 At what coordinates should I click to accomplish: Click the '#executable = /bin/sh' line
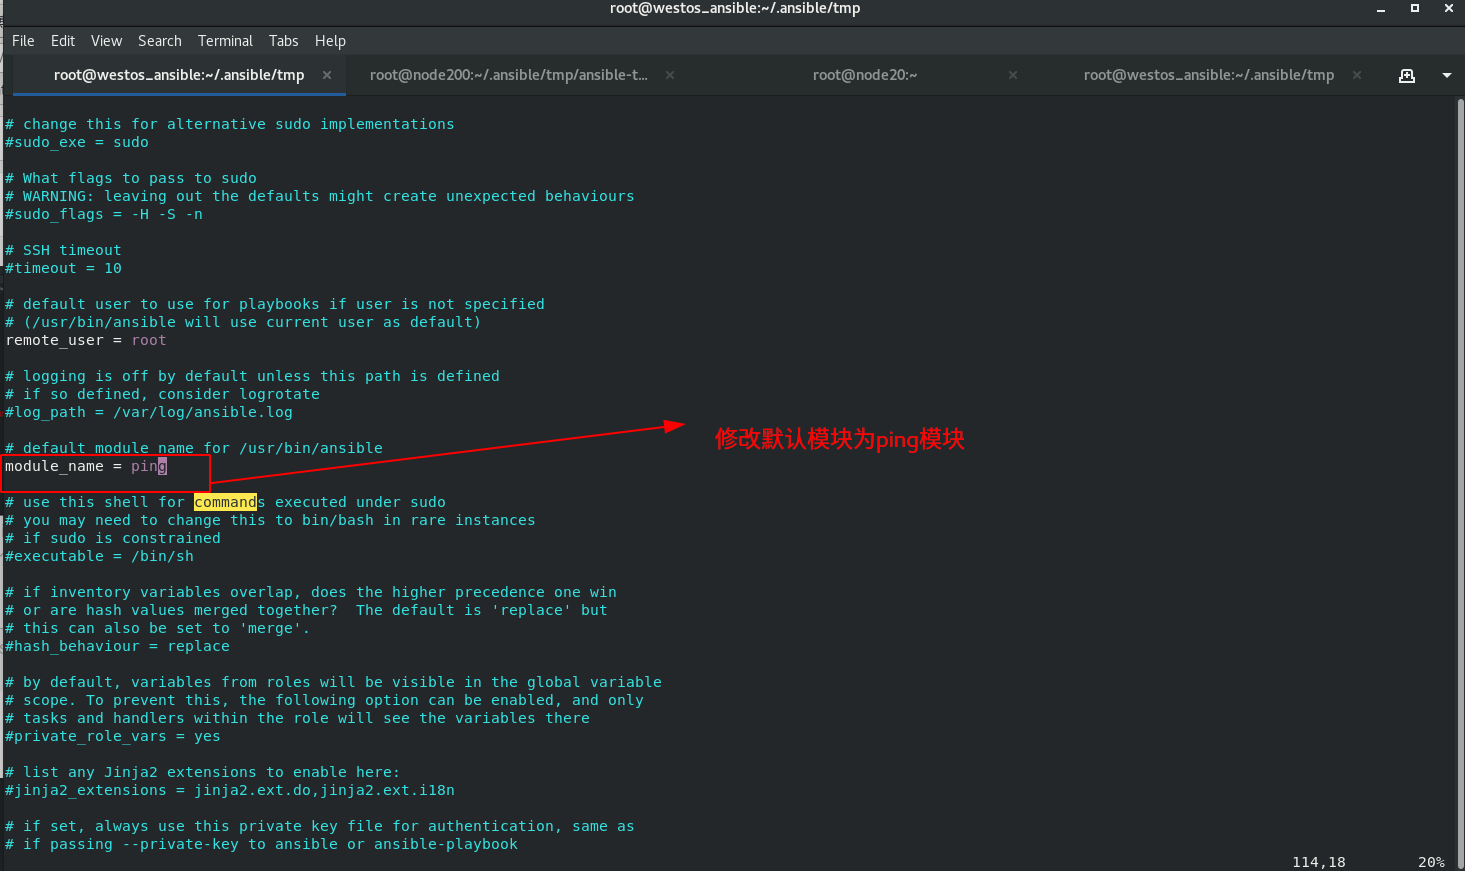[99, 556]
